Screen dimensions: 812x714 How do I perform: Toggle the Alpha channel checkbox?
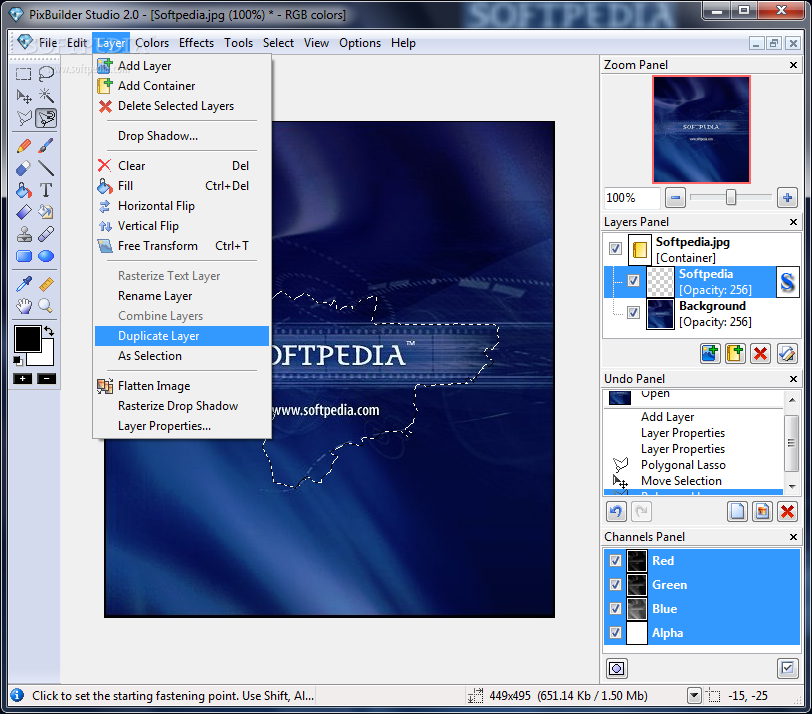pos(615,632)
